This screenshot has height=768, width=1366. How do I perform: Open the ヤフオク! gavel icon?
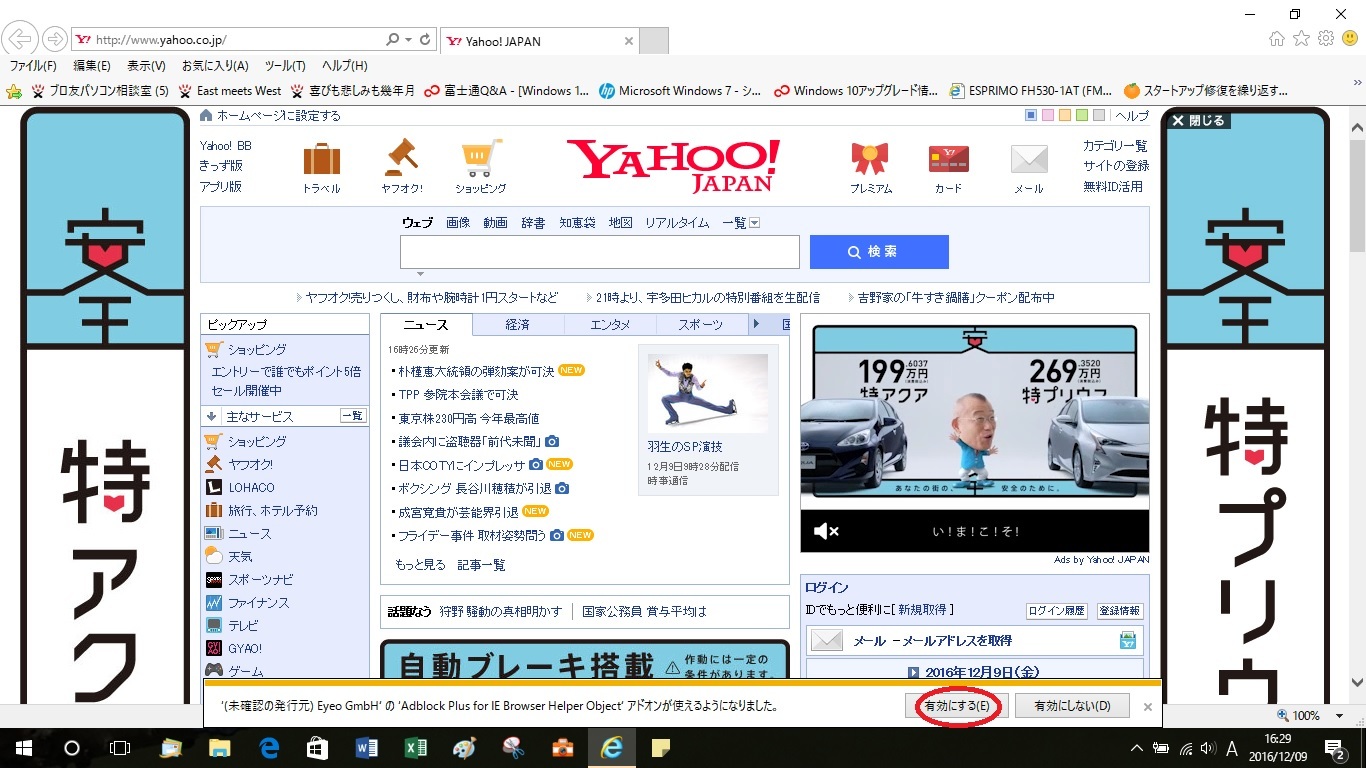(401, 158)
